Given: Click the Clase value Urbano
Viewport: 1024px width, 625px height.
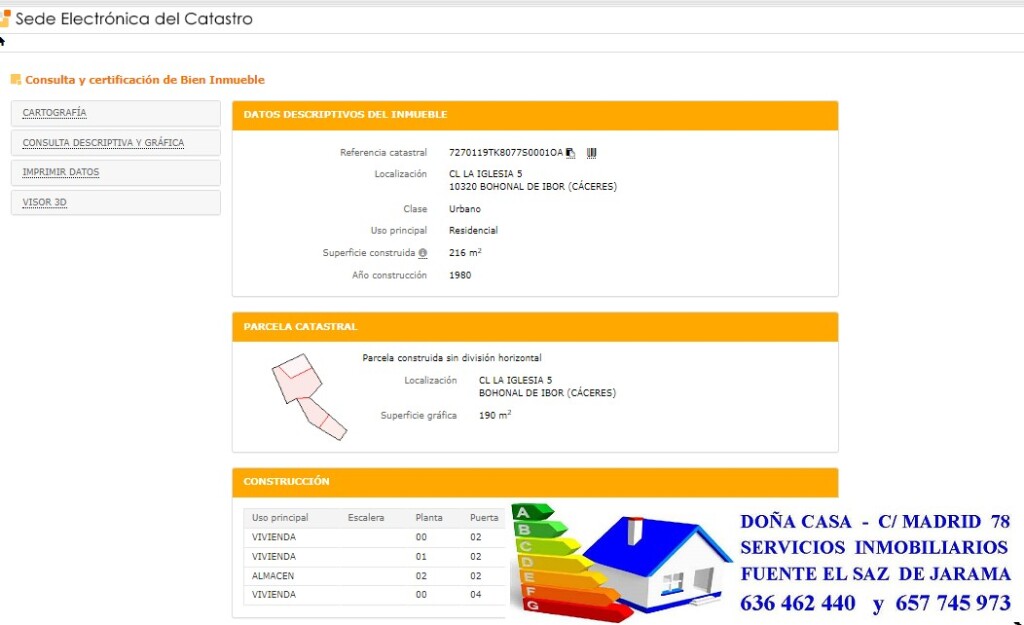Looking at the screenshot, I should point(464,209).
